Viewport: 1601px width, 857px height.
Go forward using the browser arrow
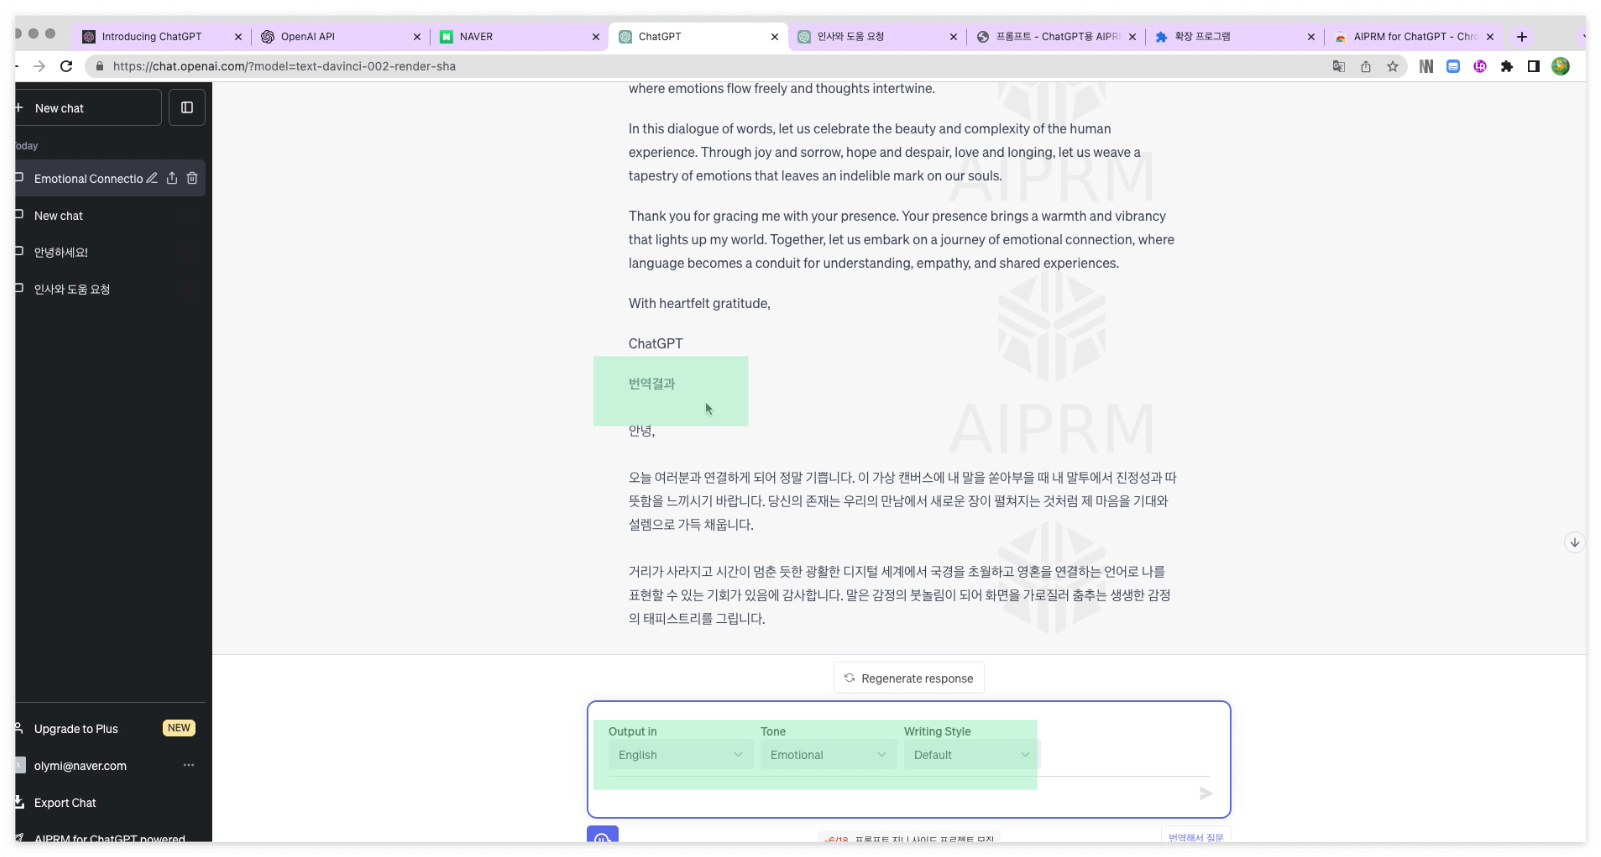39,66
